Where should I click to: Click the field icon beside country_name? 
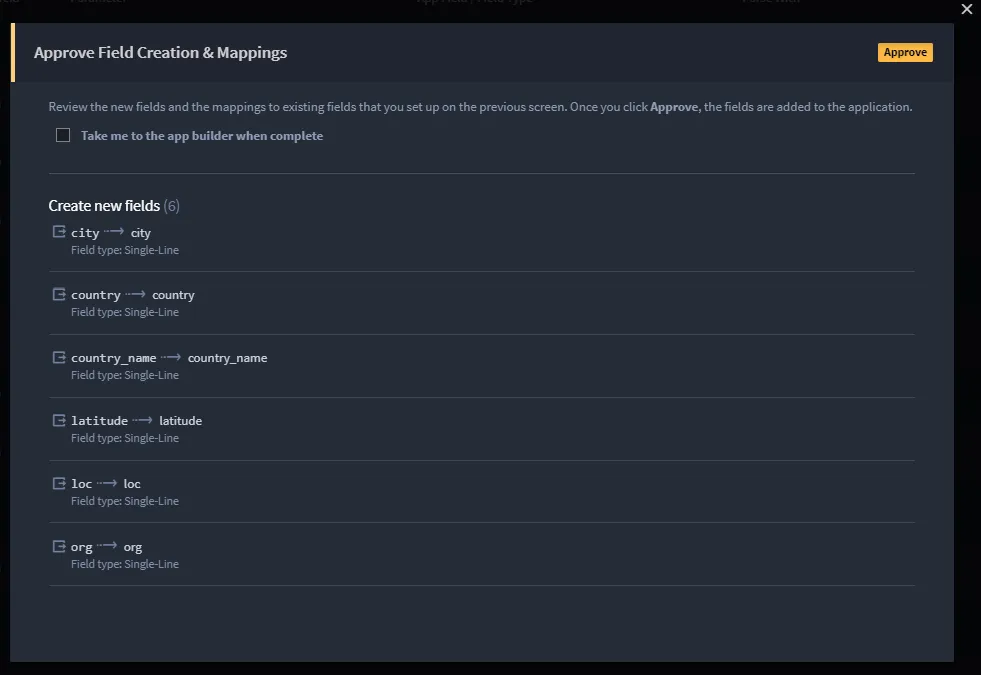click(59, 357)
